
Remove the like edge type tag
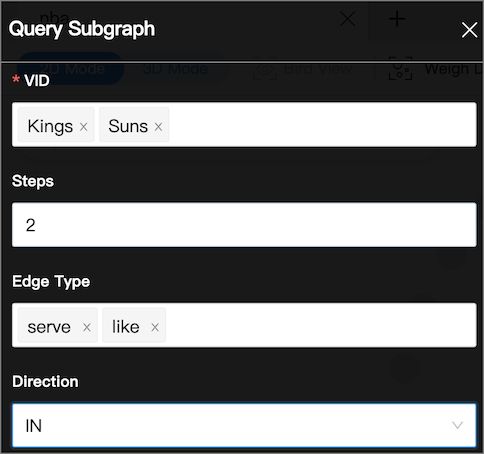pyautogui.click(x=155, y=327)
